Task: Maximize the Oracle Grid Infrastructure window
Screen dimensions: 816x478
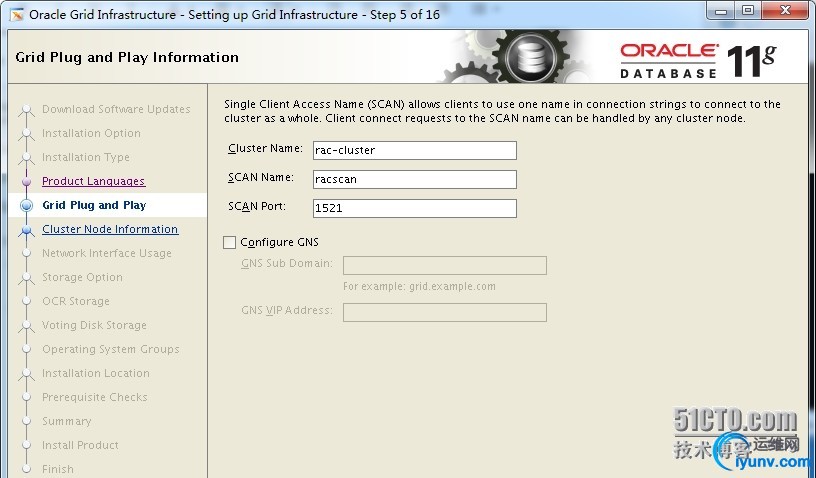Action: [748, 11]
